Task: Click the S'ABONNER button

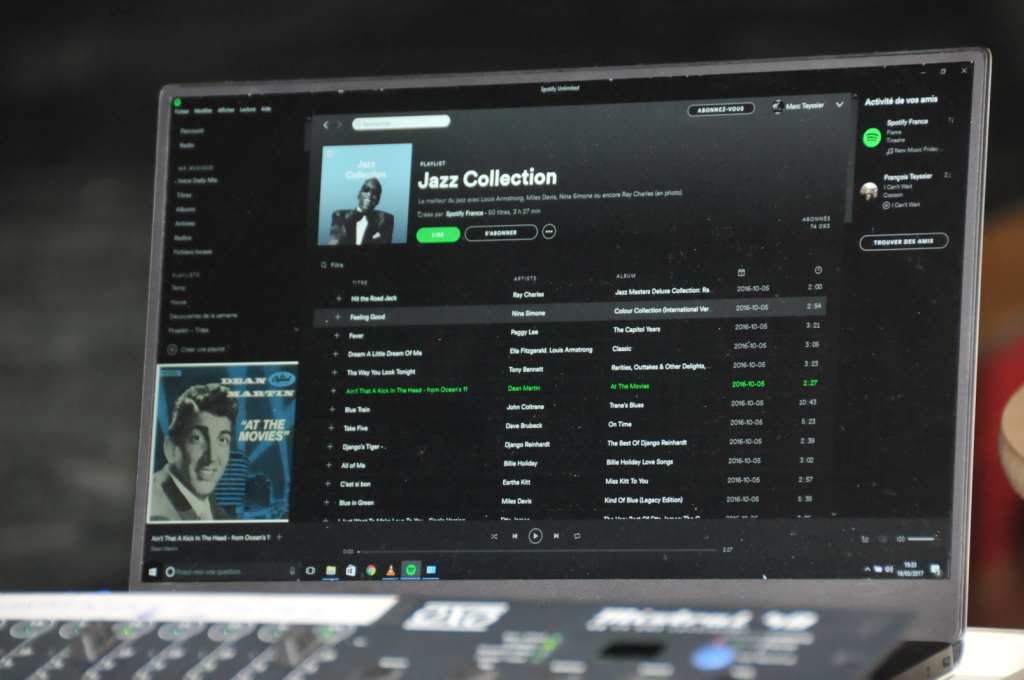Action: 501,233
